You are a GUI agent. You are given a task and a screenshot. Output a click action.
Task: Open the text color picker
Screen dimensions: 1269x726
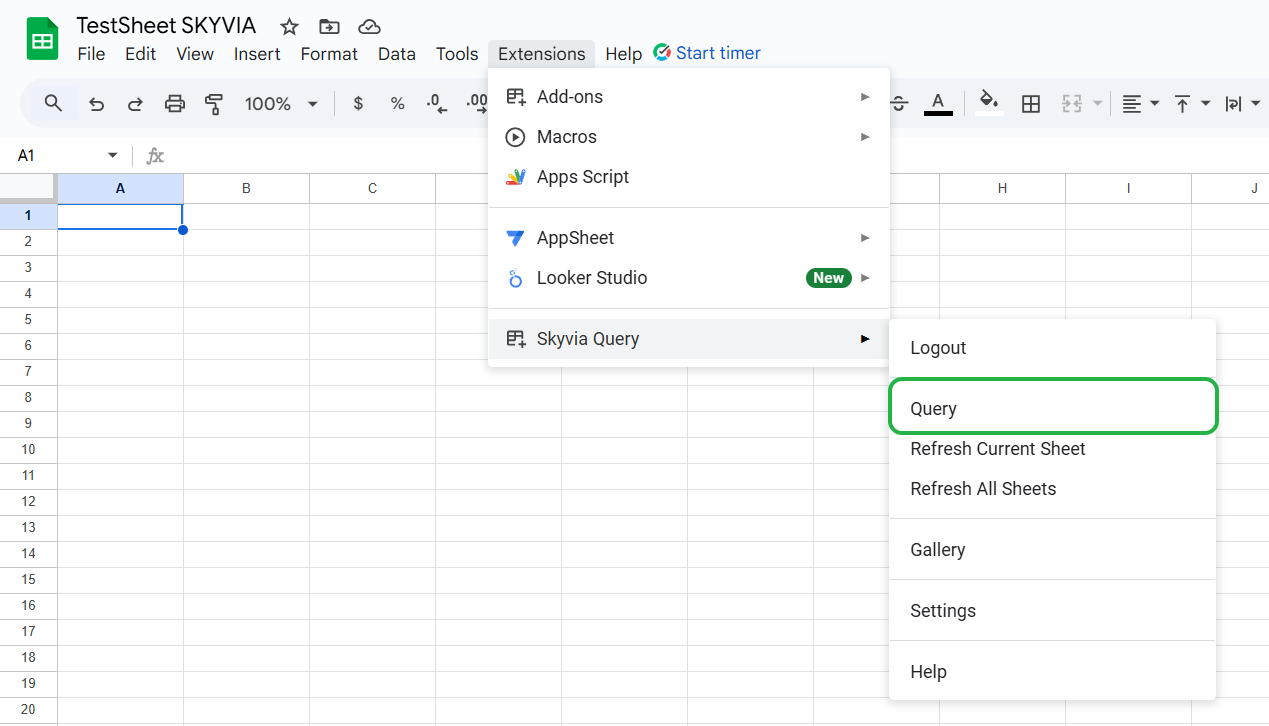[938, 103]
